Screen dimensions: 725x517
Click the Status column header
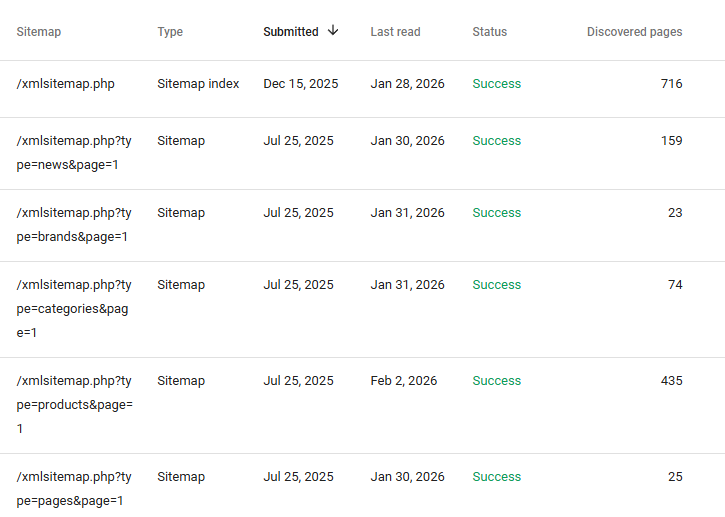pyautogui.click(x=489, y=32)
